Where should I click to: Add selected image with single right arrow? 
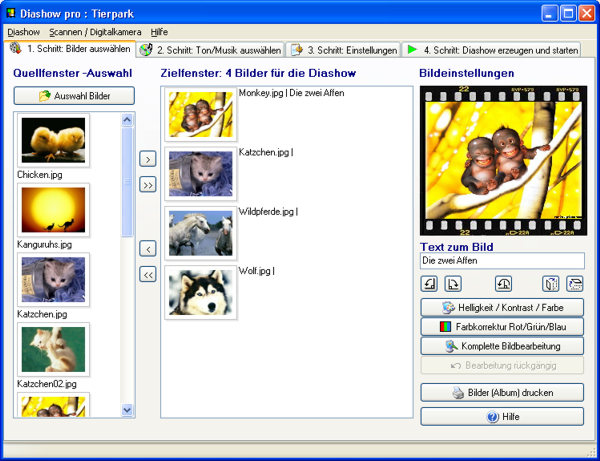pyautogui.click(x=148, y=159)
